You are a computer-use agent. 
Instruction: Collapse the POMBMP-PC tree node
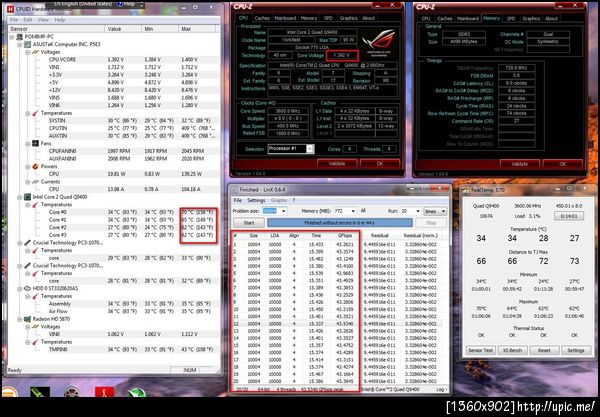point(12,37)
